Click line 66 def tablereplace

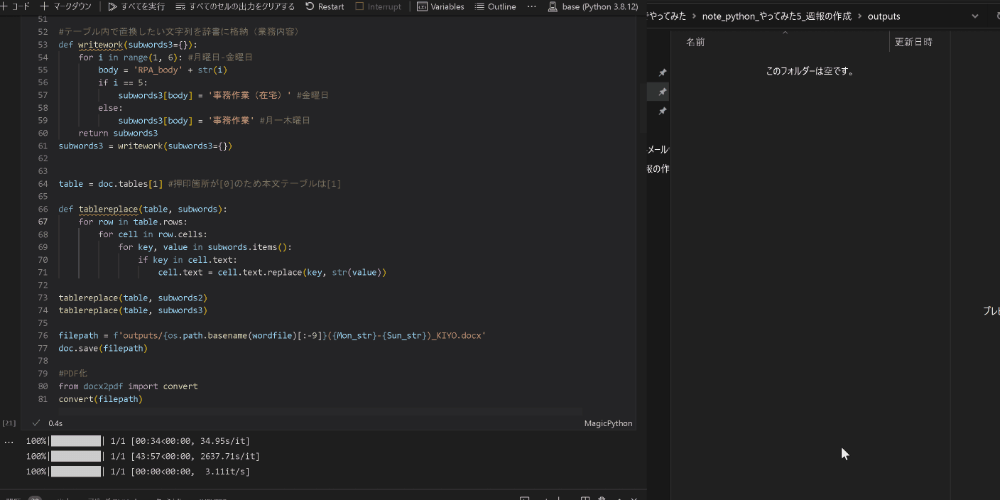143,209
